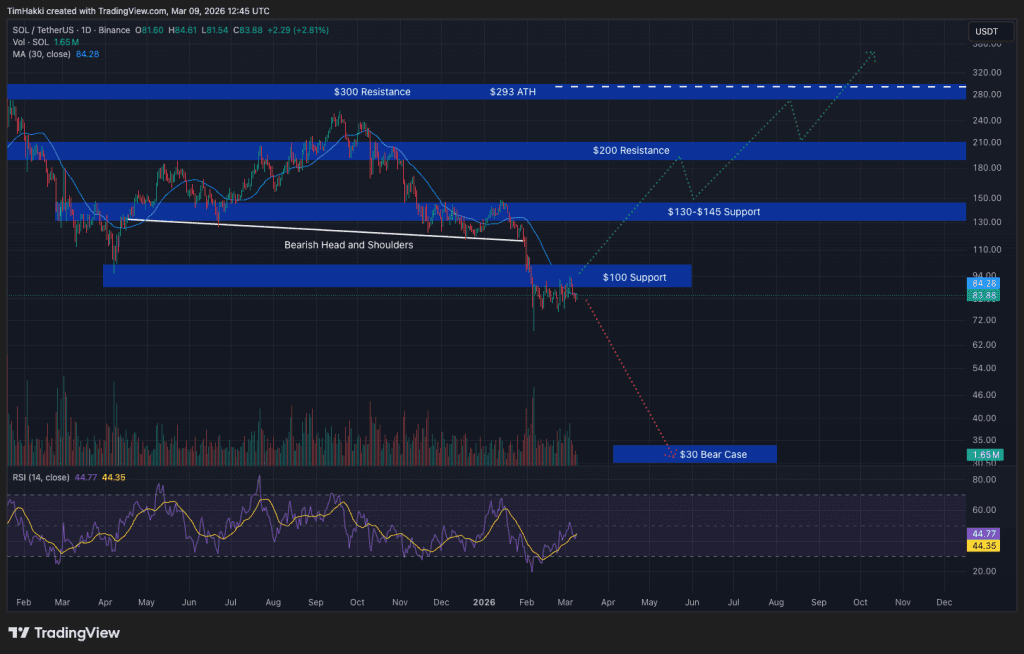This screenshot has width=1024, height=654.
Task: Select the green 83.88 last price tag
Action: click(x=983, y=296)
